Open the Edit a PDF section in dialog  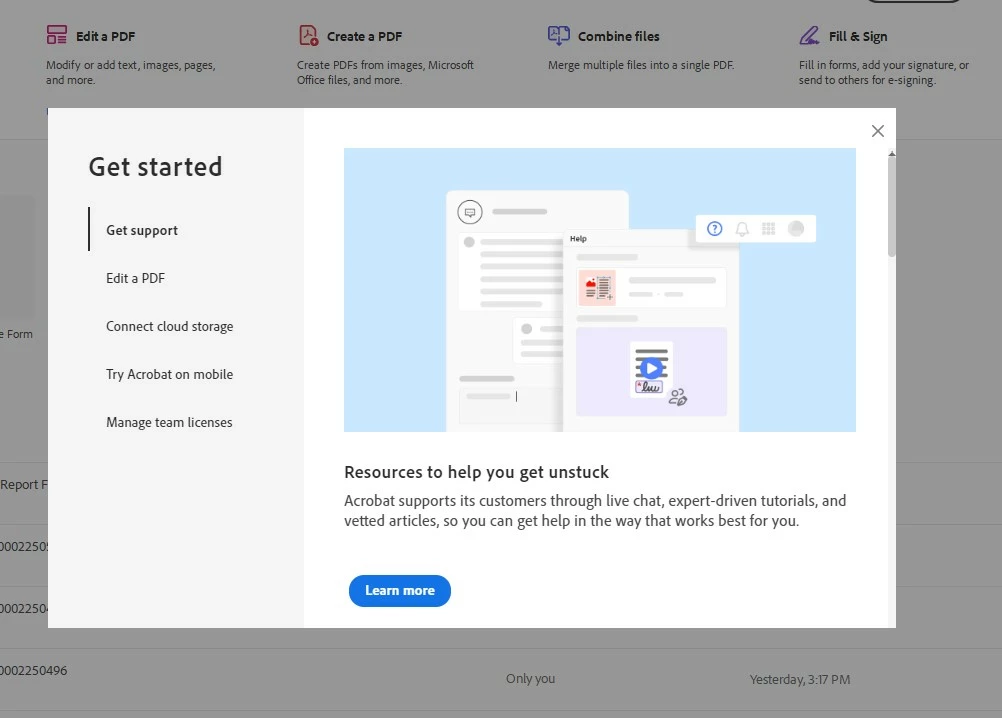tap(135, 279)
